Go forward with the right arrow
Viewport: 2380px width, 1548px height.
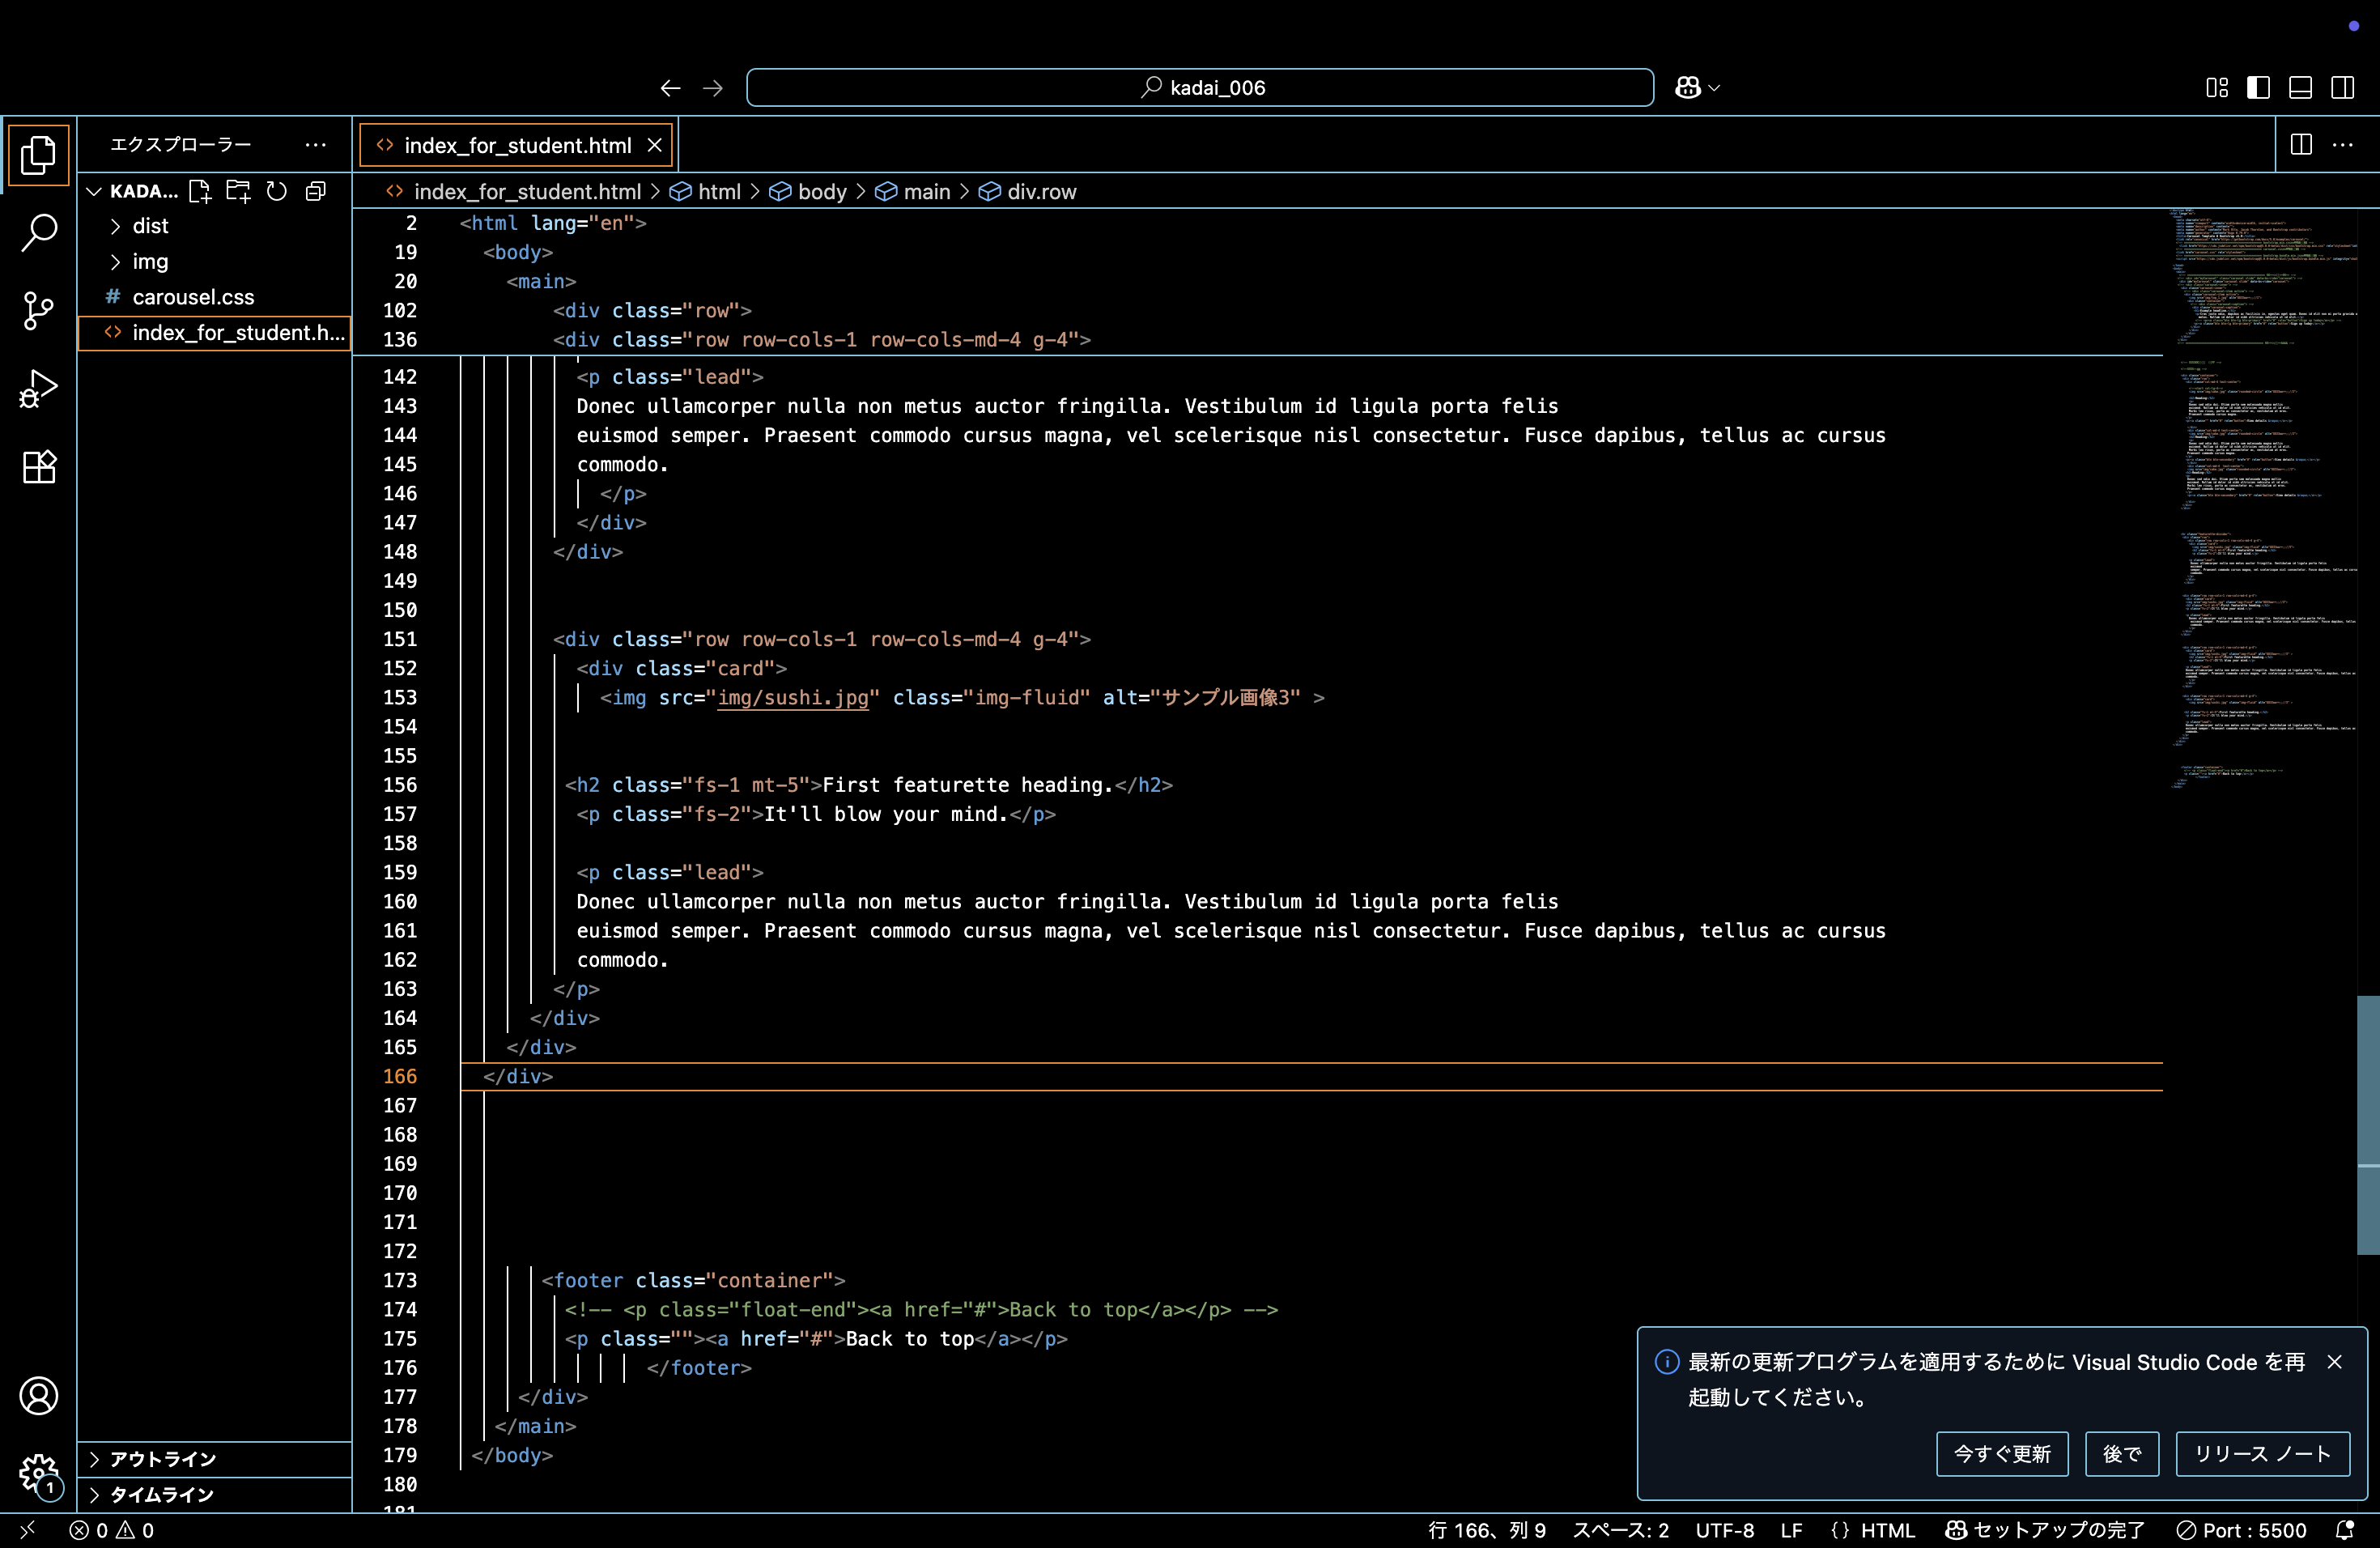click(x=712, y=88)
